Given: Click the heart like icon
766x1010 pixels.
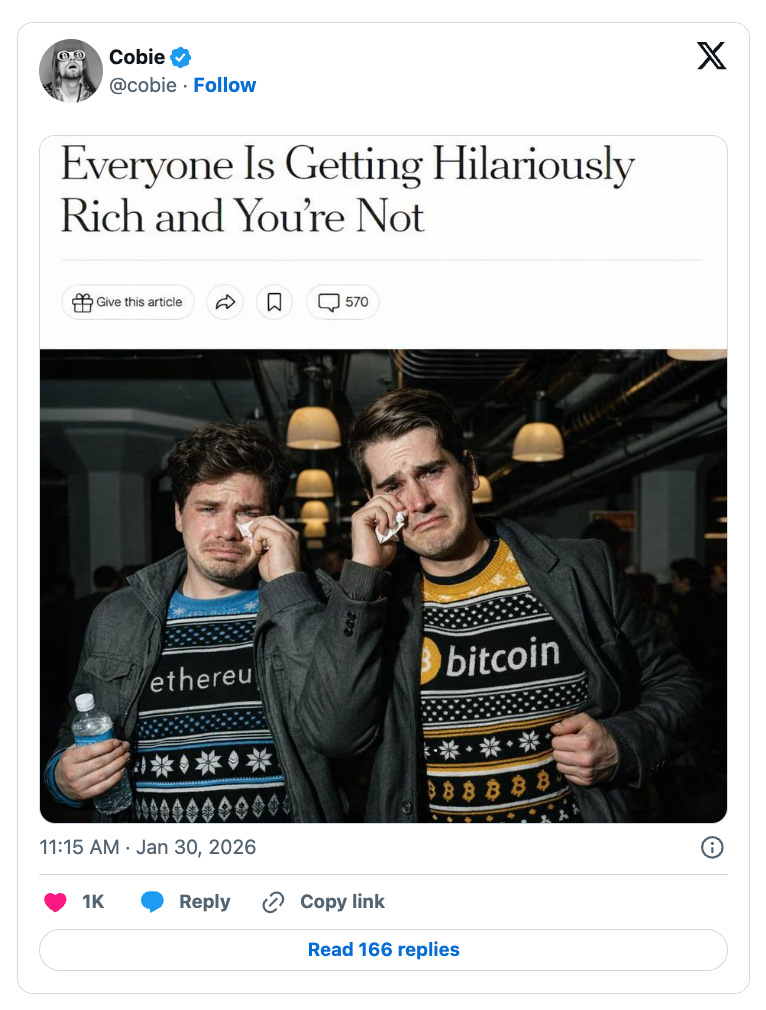Looking at the screenshot, I should [x=55, y=902].
